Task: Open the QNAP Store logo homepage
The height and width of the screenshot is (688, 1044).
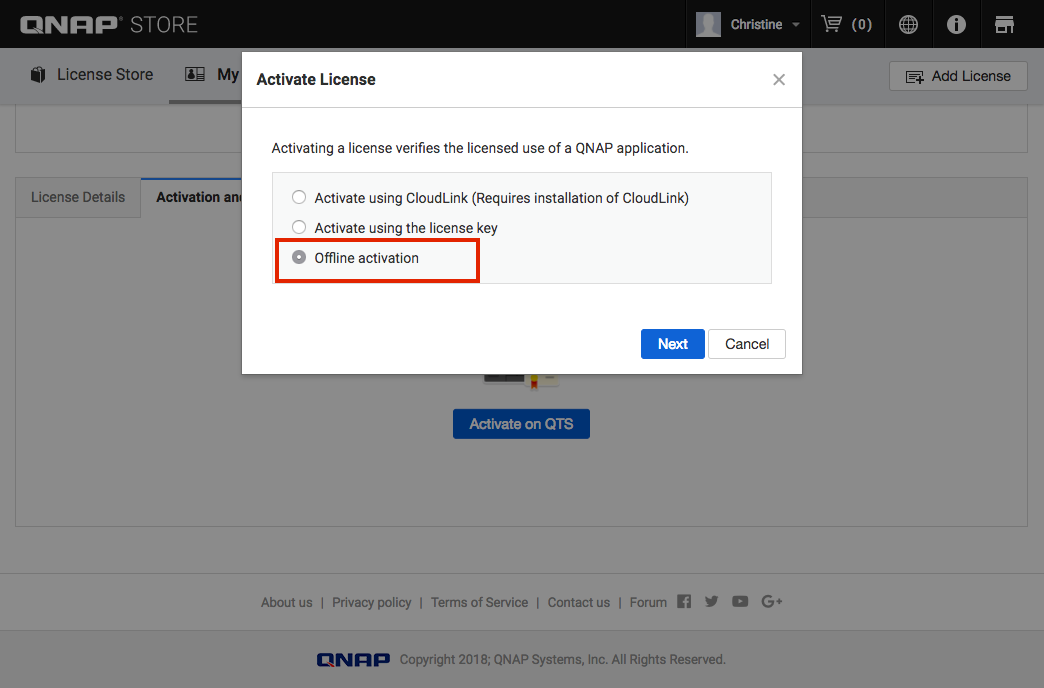Action: coord(109,25)
